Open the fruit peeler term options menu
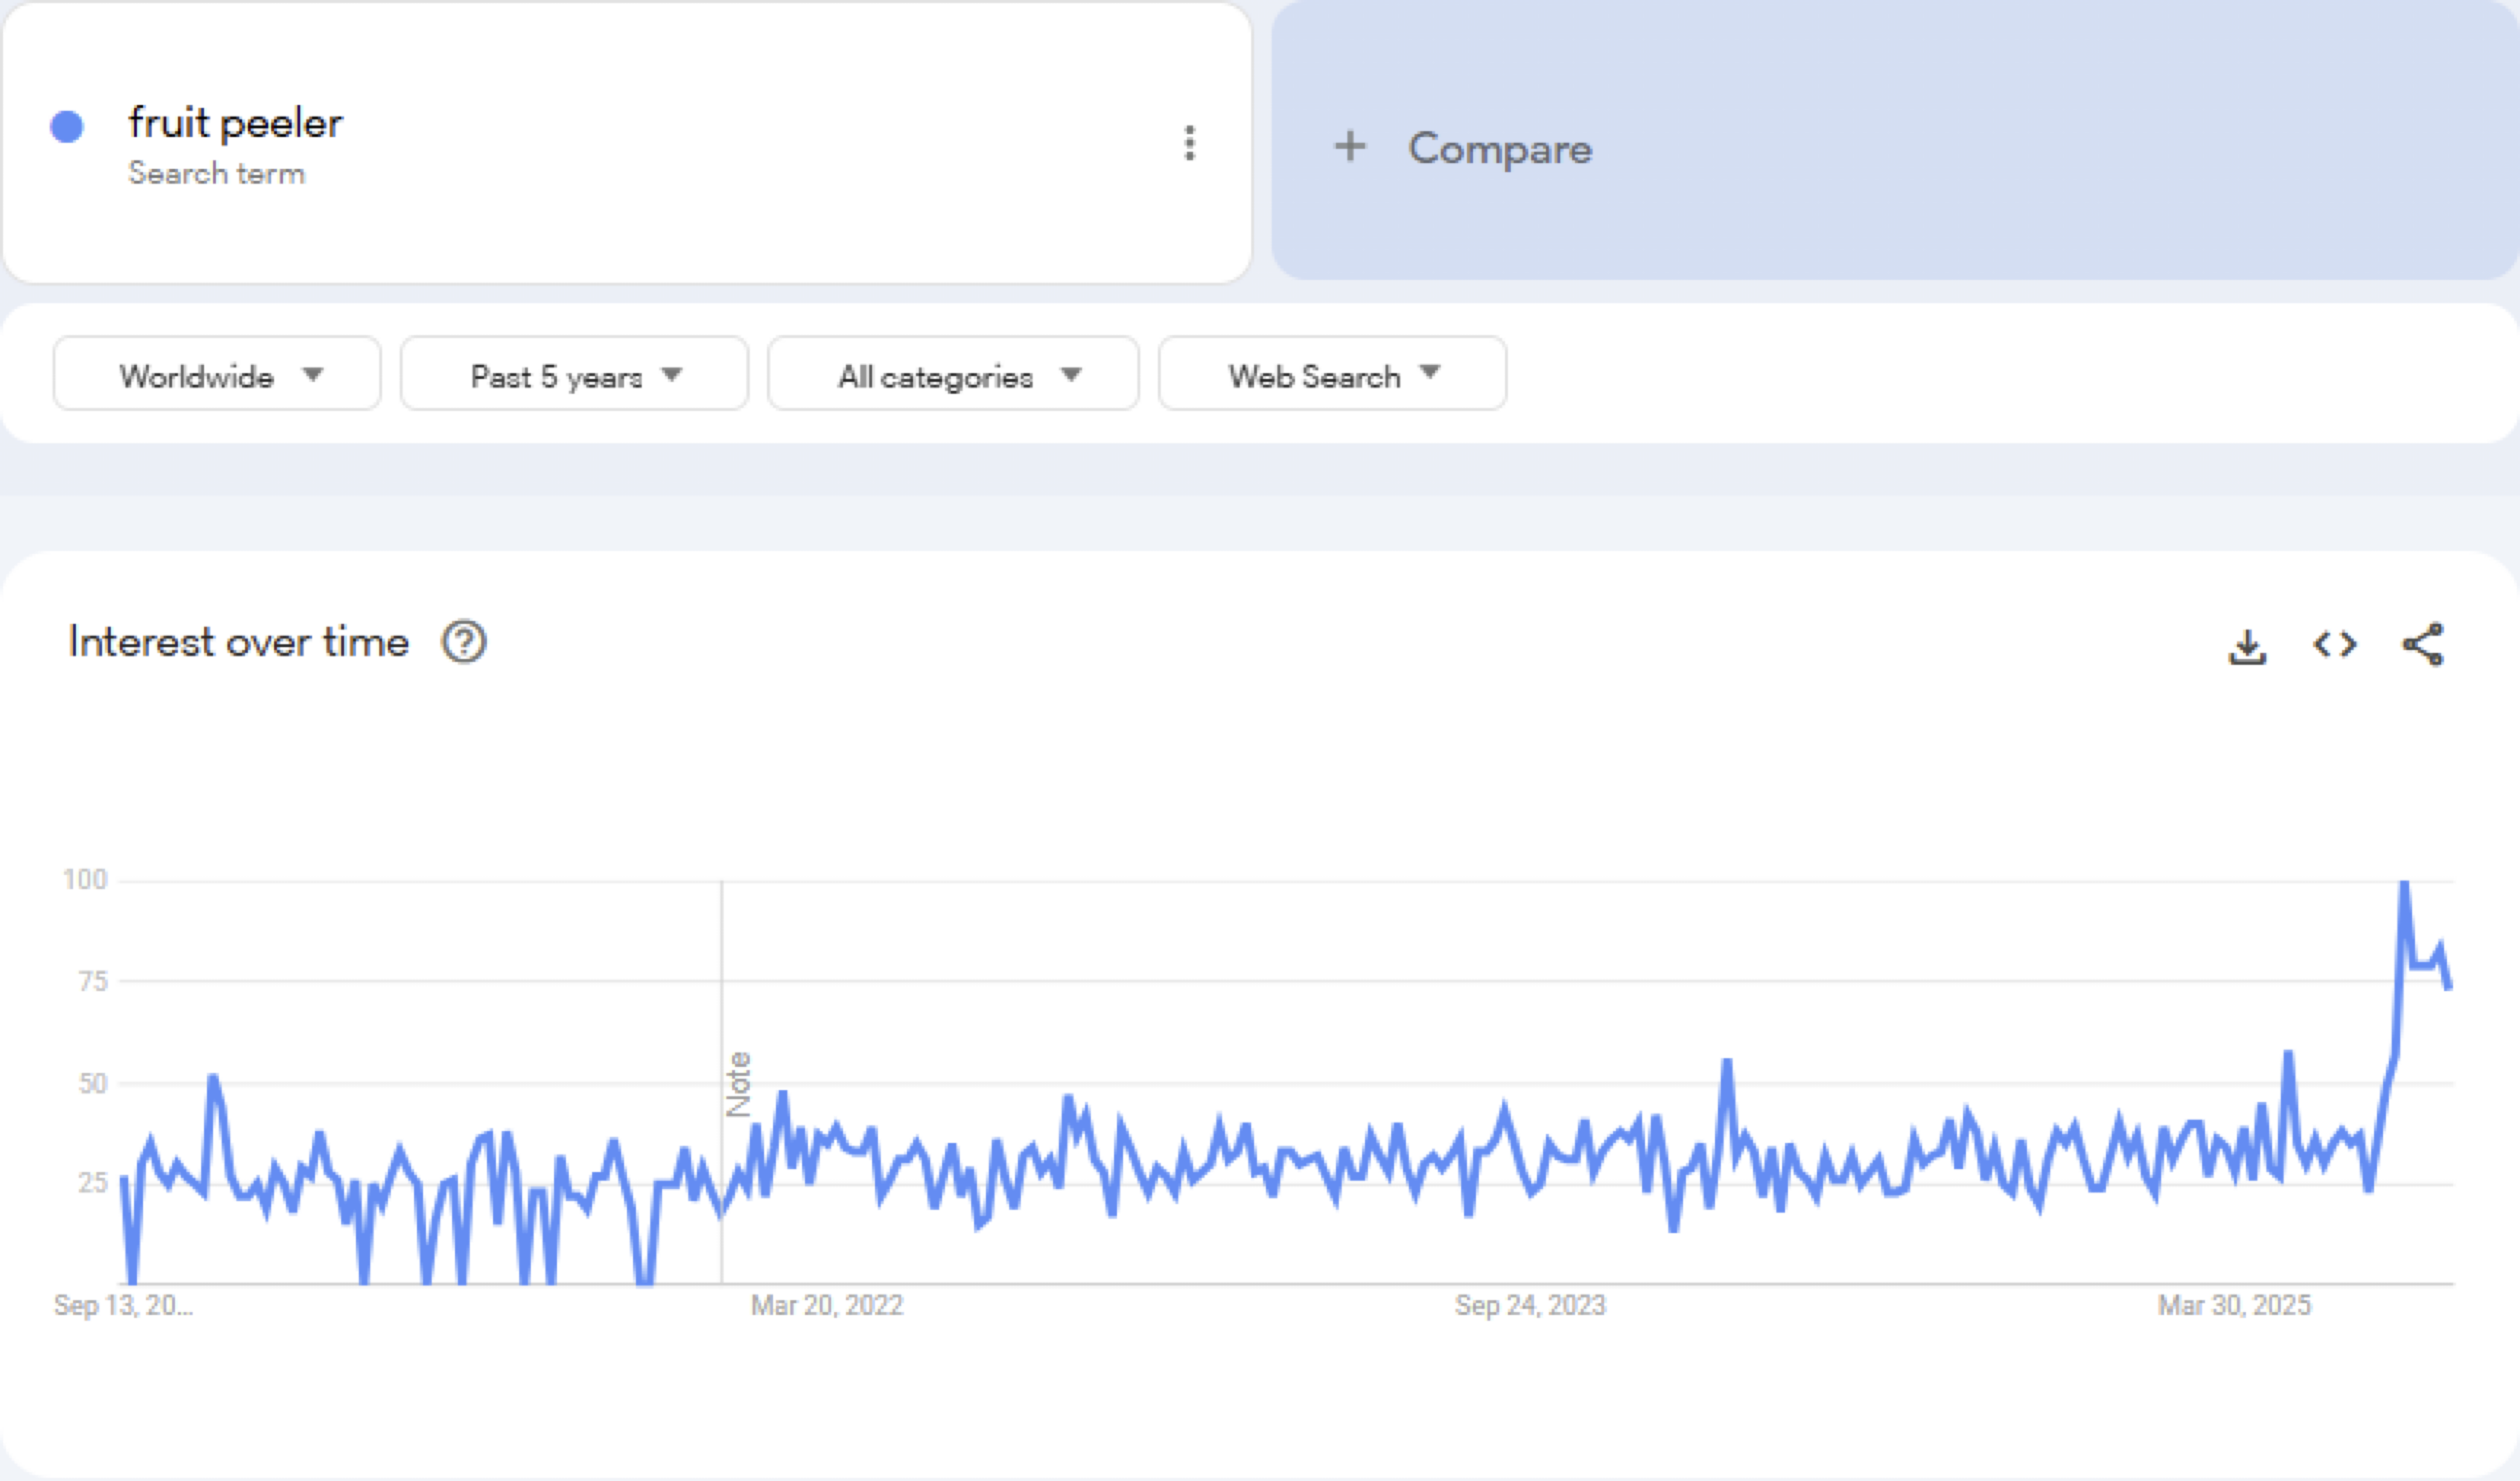The image size is (2520, 1481). 1189,143
